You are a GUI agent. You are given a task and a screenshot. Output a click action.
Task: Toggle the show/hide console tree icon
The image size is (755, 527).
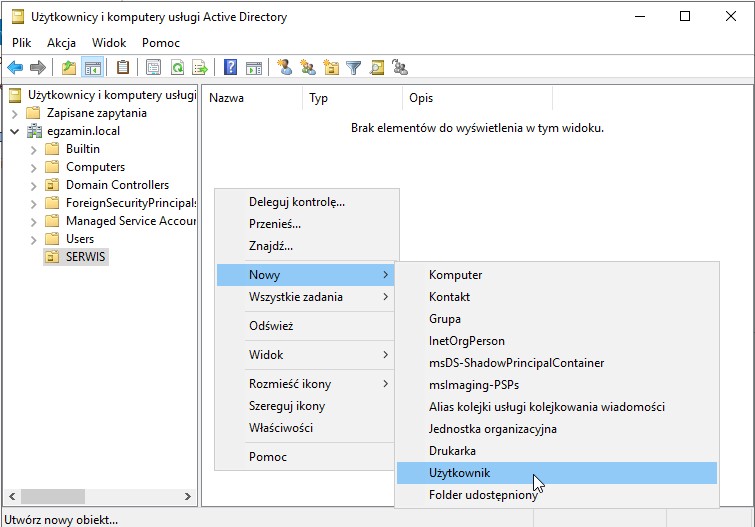pyautogui.click(x=92, y=68)
